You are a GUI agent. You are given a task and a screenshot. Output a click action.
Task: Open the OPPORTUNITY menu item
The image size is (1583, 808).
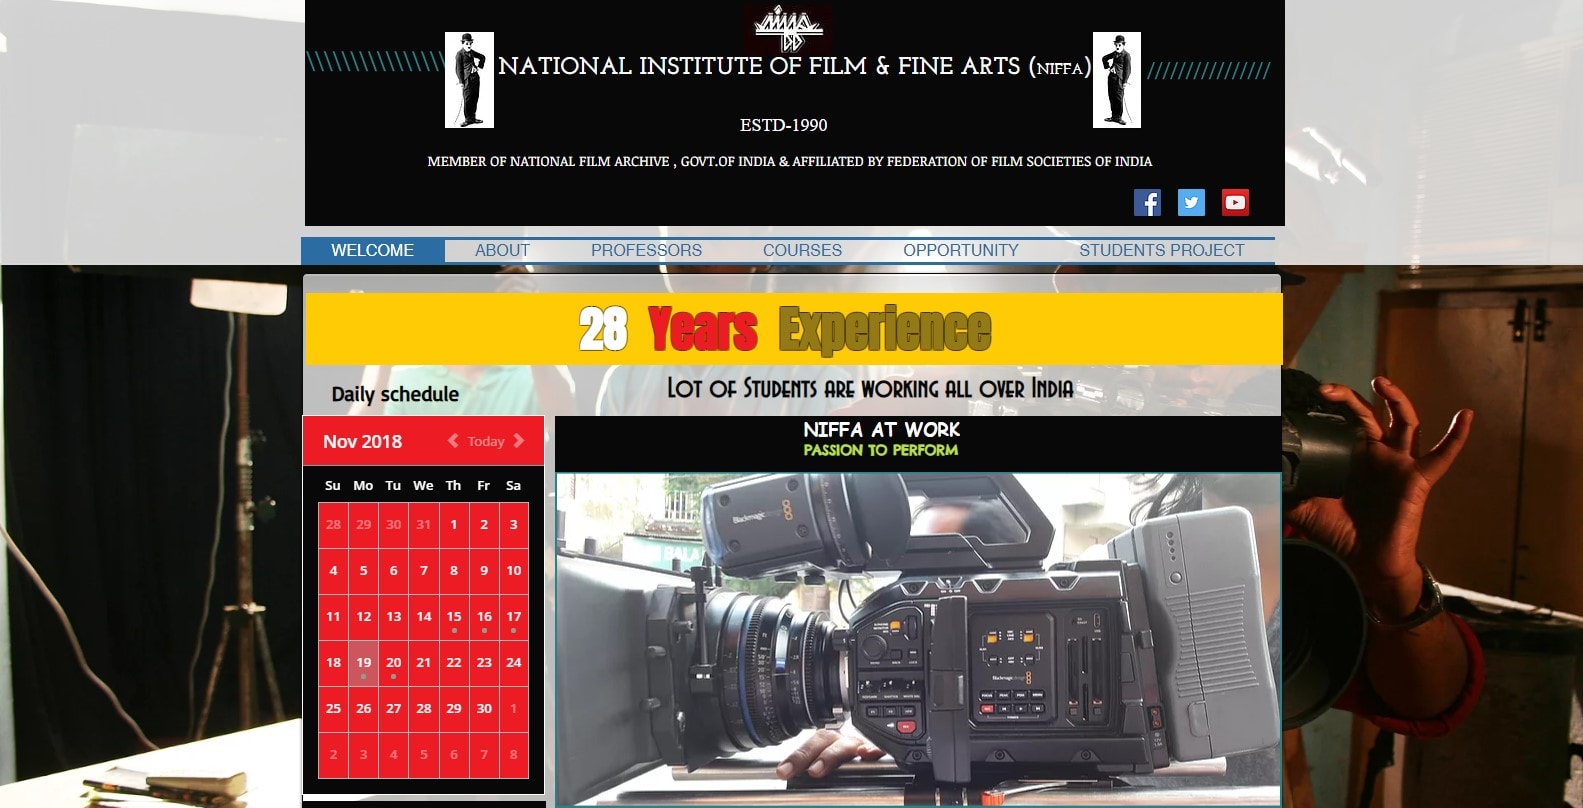tap(961, 250)
